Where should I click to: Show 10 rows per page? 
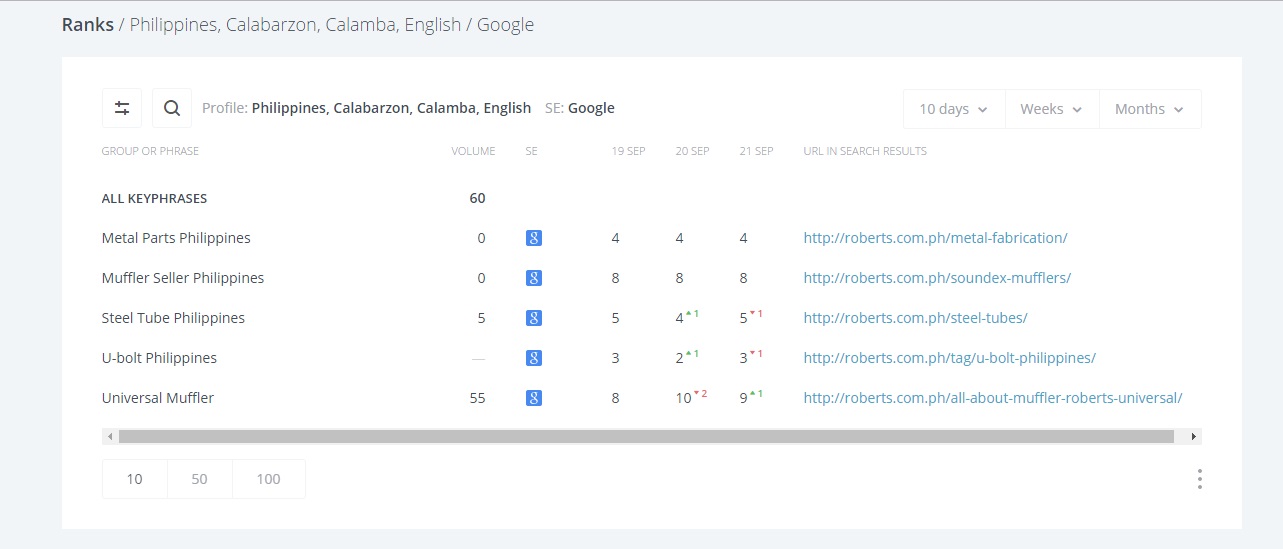[134, 479]
